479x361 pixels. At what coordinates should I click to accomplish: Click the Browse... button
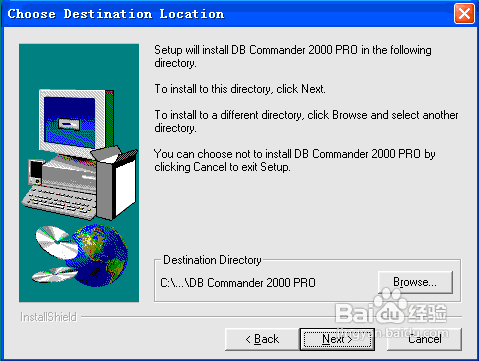(415, 282)
